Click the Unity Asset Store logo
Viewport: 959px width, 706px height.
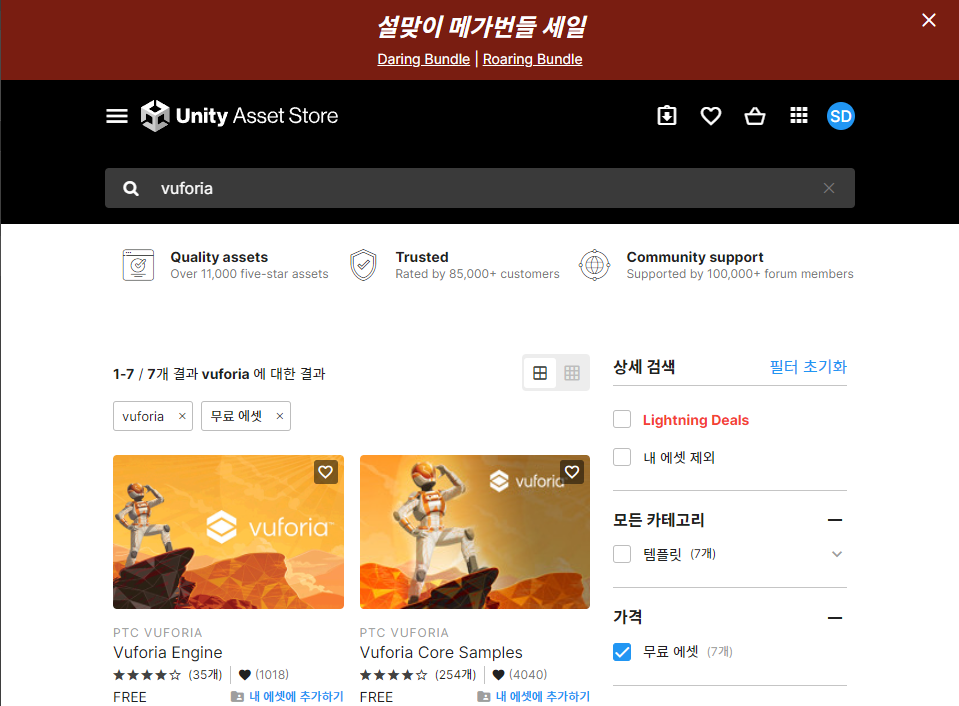239,116
